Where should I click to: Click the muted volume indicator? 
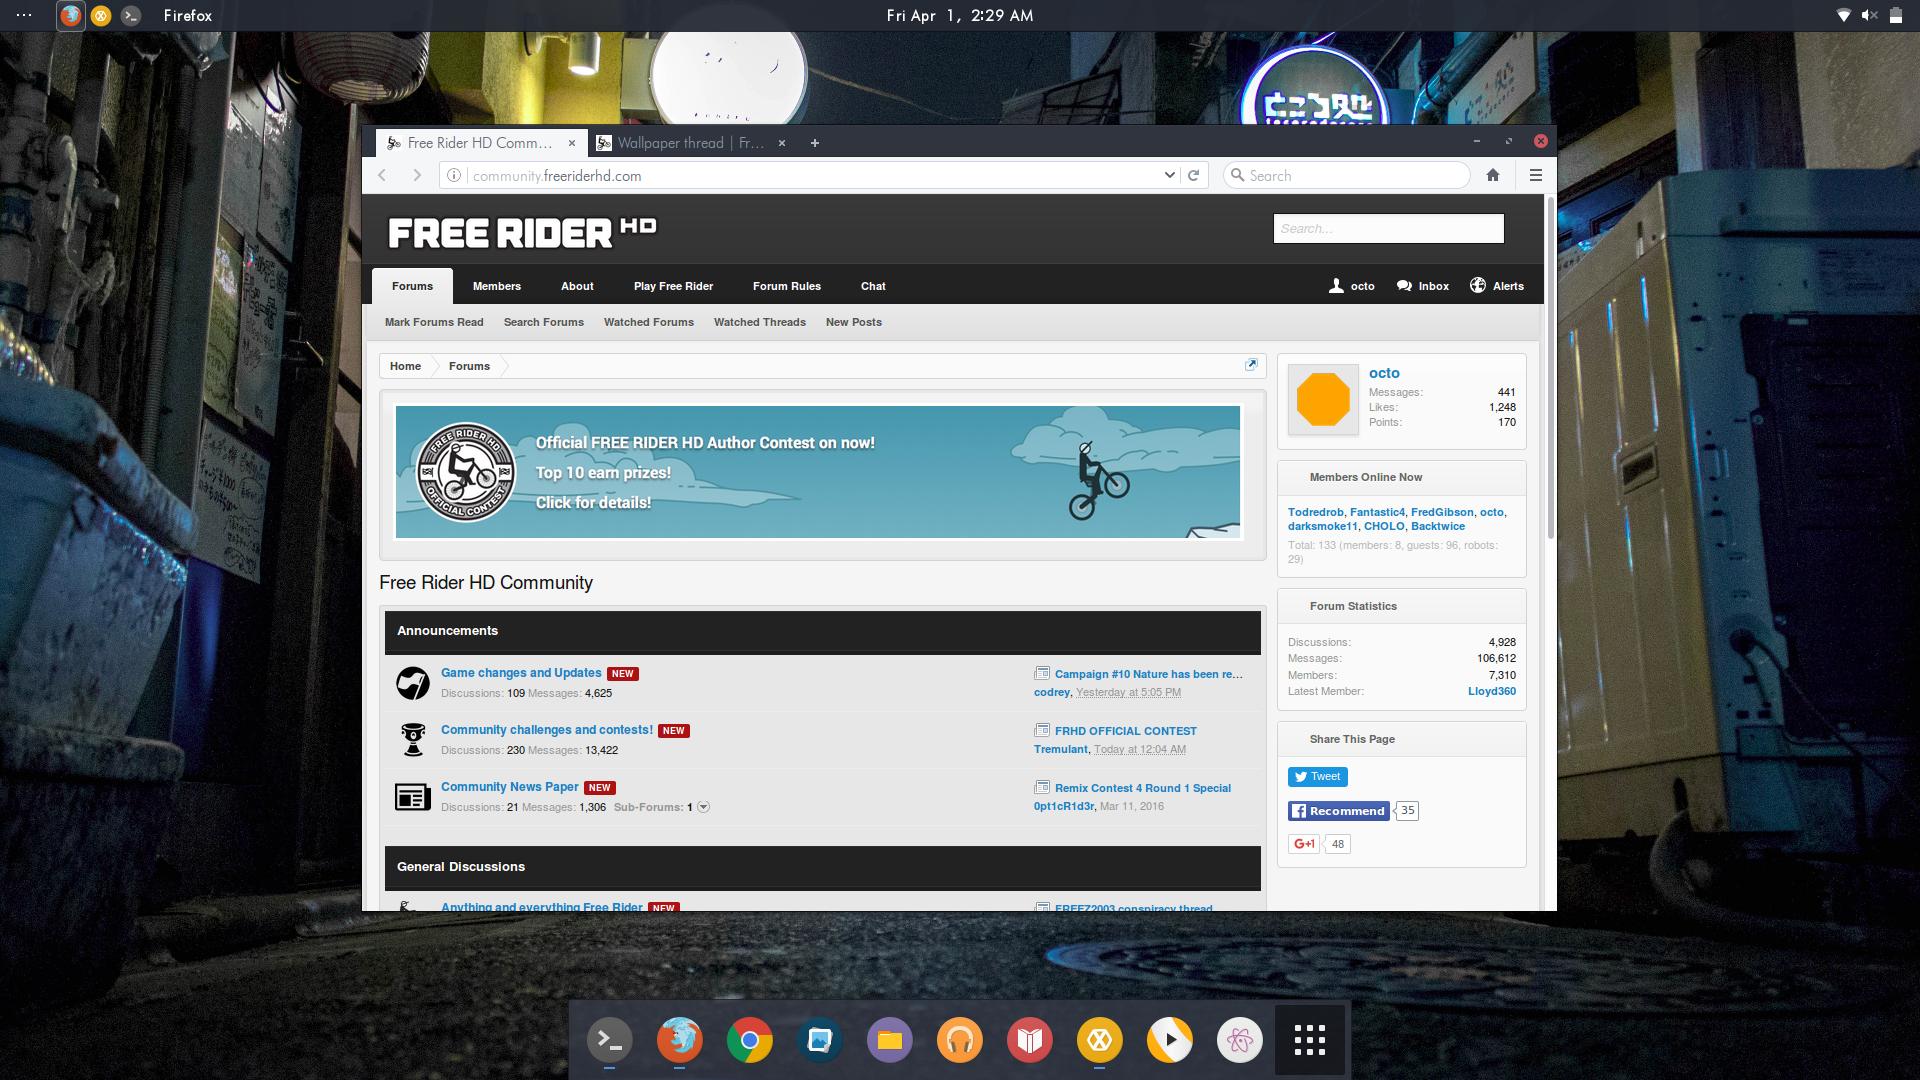click(1869, 16)
